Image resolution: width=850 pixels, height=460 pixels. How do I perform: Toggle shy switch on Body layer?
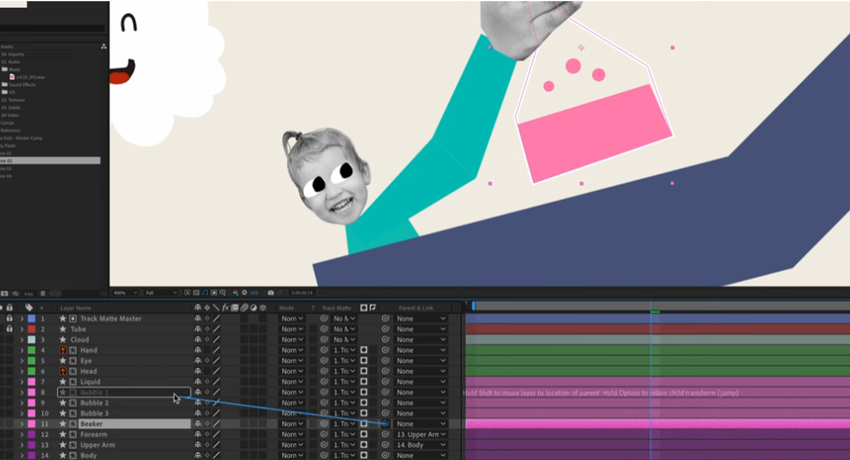[x=197, y=456]
